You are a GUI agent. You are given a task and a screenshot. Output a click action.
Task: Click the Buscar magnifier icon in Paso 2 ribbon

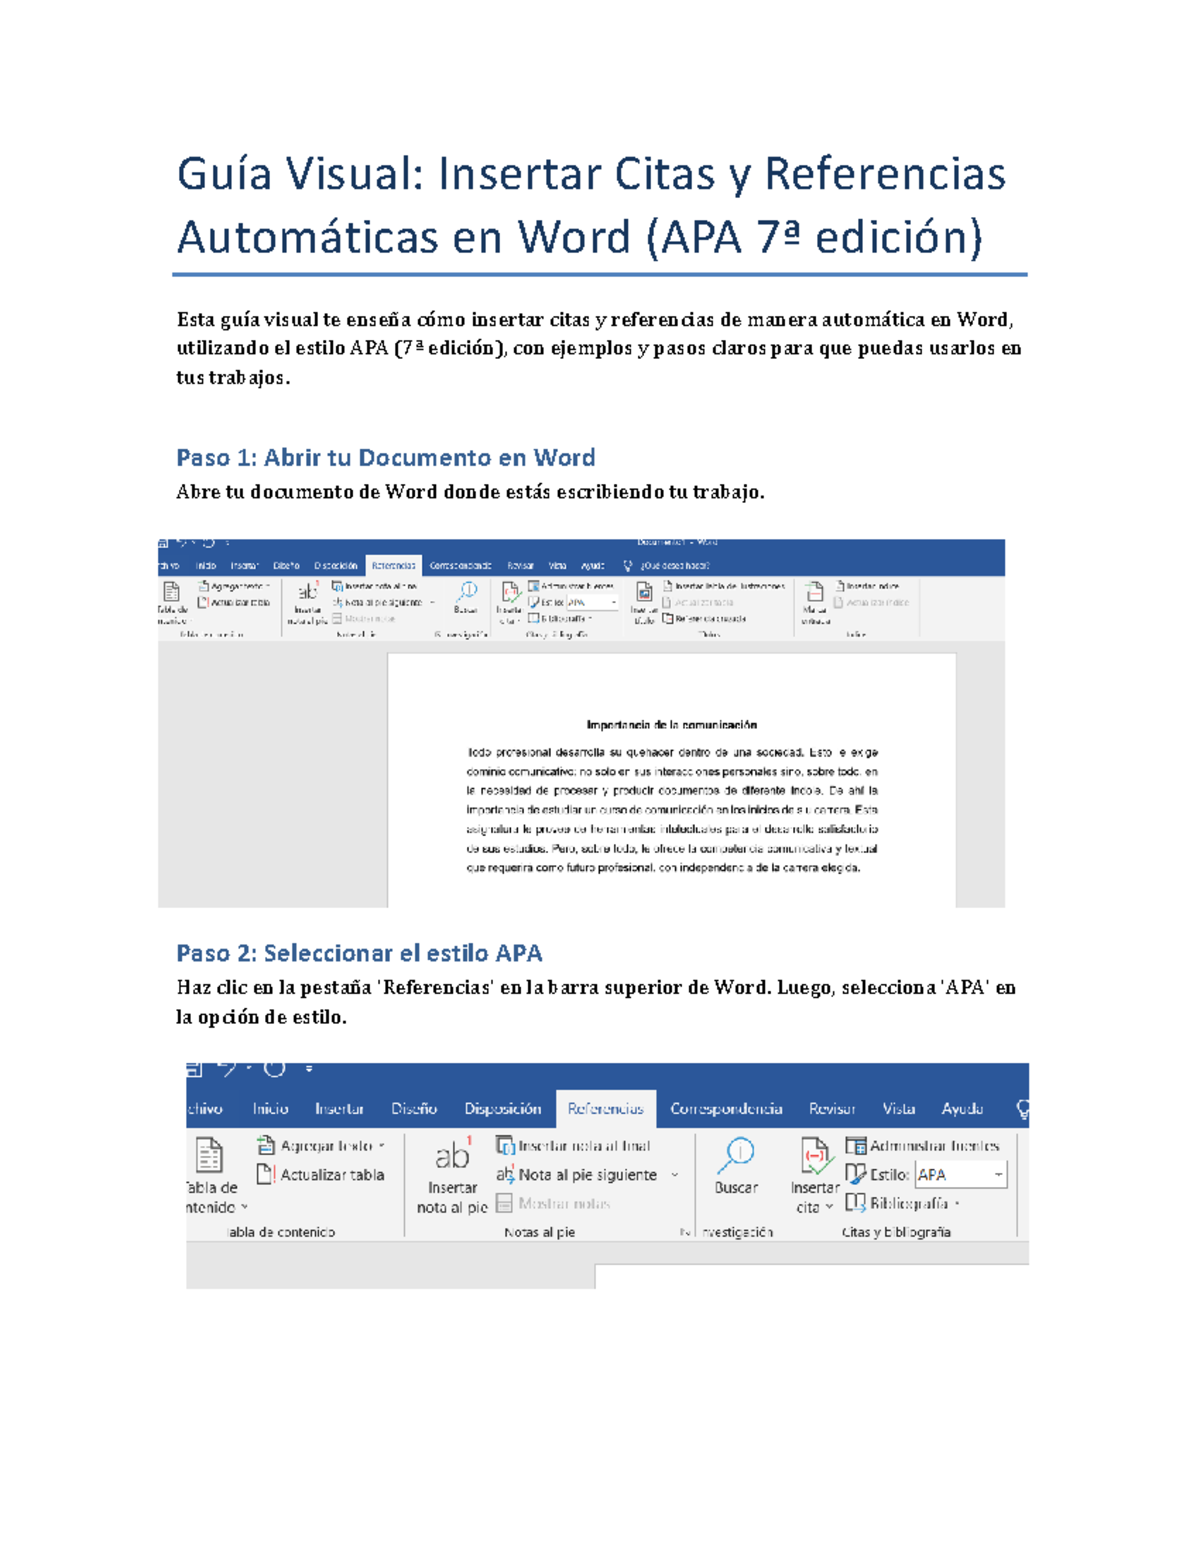click(x=737, y=1155)
